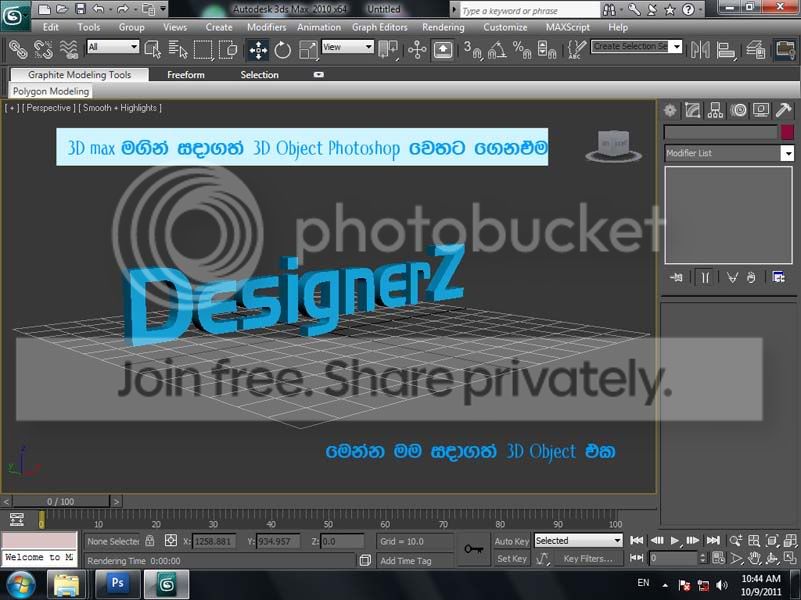Toggle the Angle Snap icon

[x=498, y=50]
